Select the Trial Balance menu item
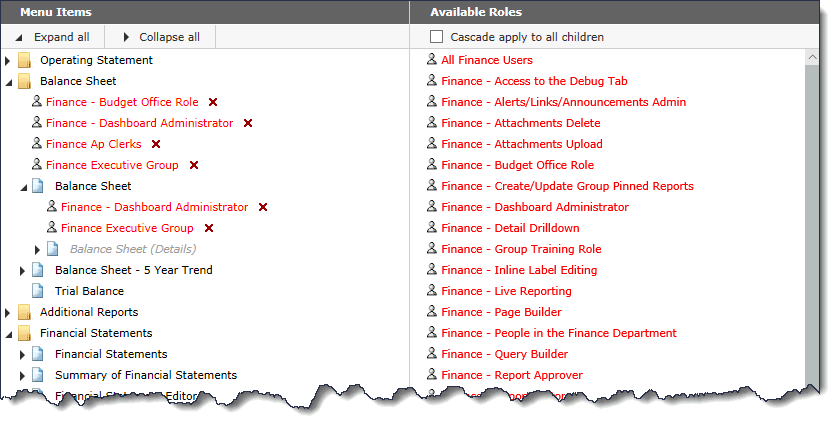 (x=89, y=291)
